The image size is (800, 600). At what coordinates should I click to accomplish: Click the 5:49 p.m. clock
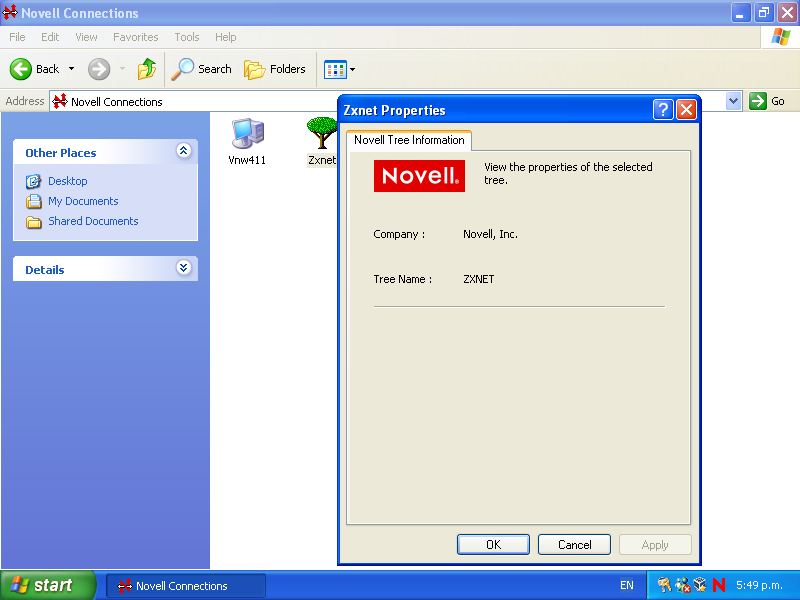click(x=759, y=585)
